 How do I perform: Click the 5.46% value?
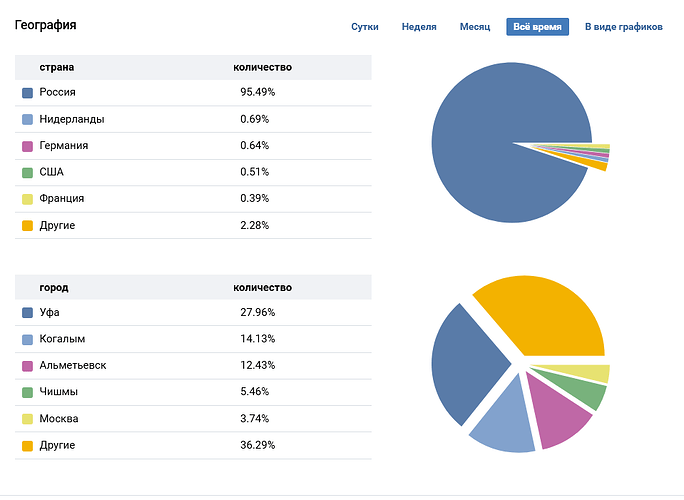click(x=254, y=392)
